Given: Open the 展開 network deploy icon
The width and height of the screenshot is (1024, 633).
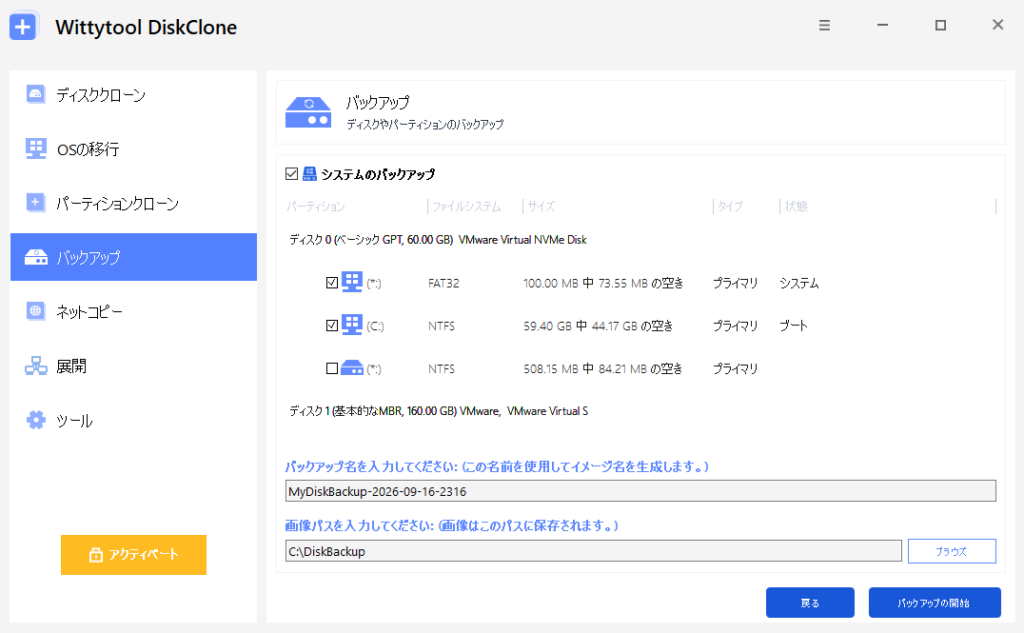Looking at the screenshot, I should coord(35,366).
